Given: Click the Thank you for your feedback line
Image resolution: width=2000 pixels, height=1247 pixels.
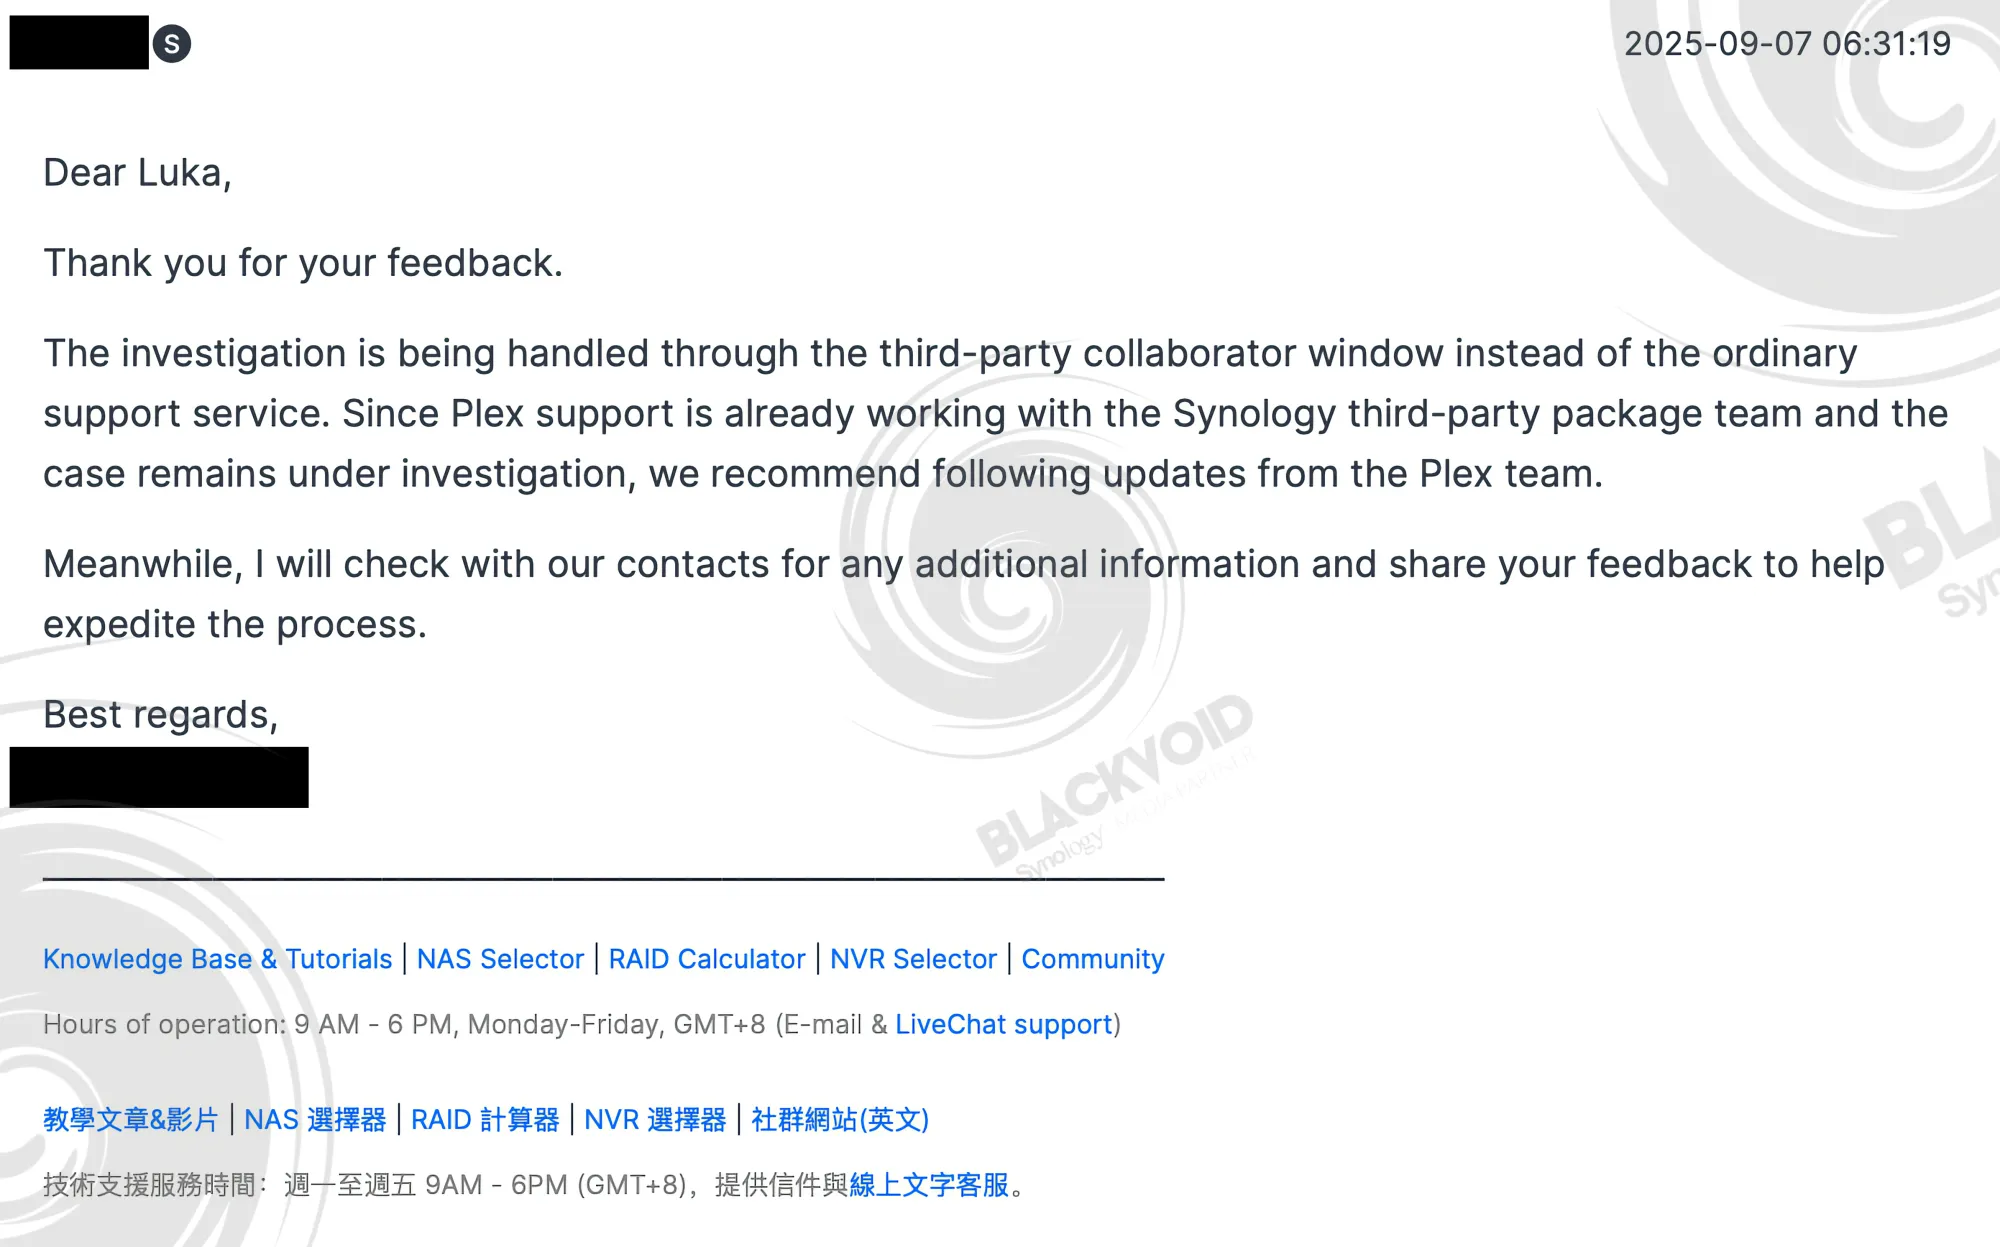Looking at the screenshot, I should click(303, 263).
